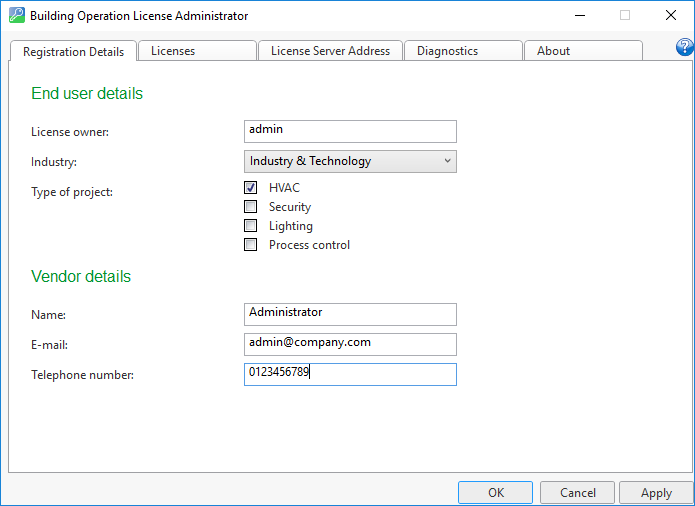Viewport: 695px width, 506px height.
Task: Click into the vendor Name field
Action: pyautogui.click(x=350, y=315)
